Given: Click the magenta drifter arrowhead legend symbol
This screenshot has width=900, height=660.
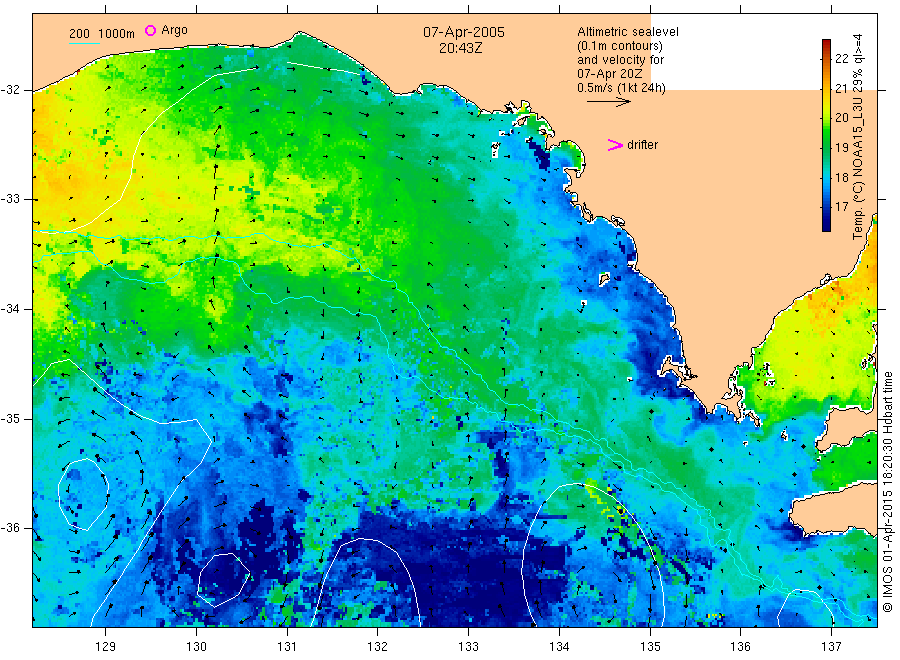Looking at the screenshot, I should coord(615,145).
